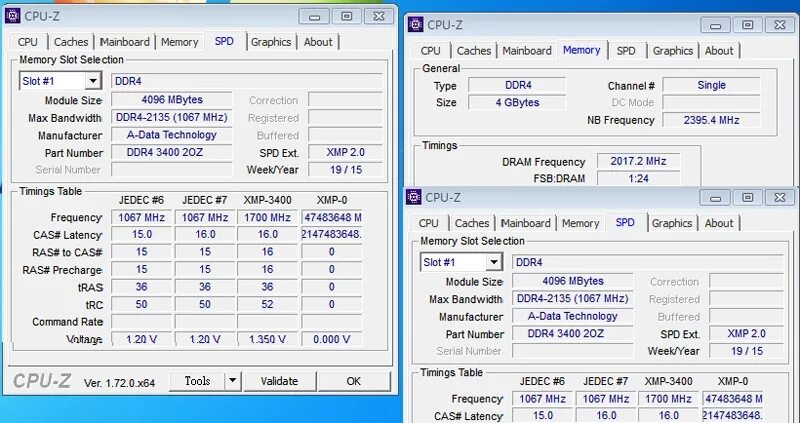This screenshot has width=800, height=423.
Task: Open Caches tab in bottom-right window
Action: point(472,223)
